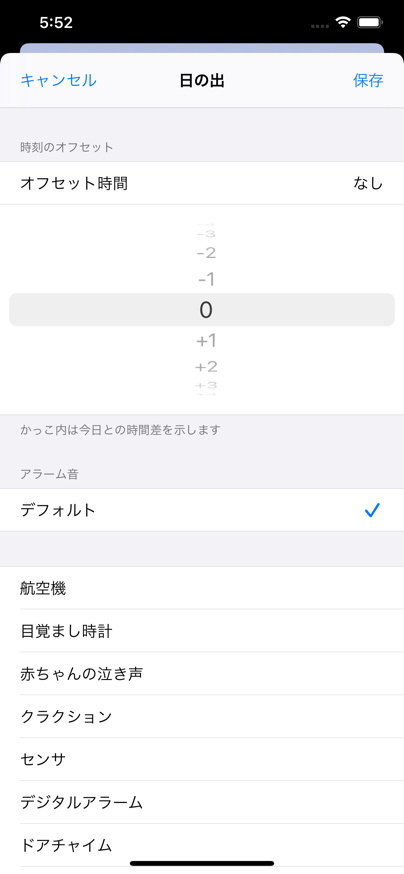Collapse the オフセット時間 row
404x874 pixels.
(x=202, y=183)
